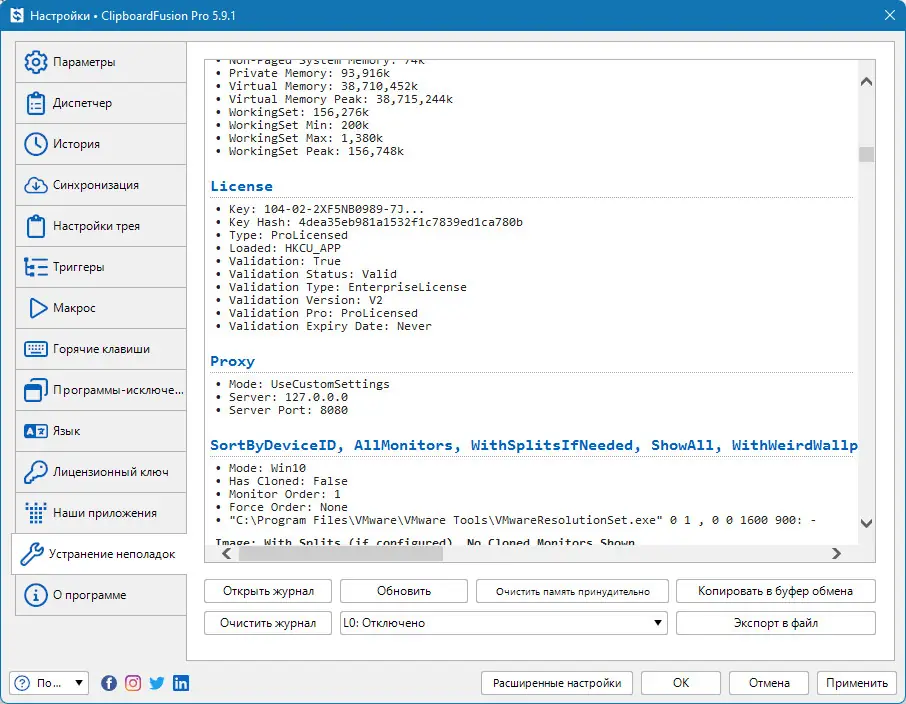Click the Экспорт в файл button
This screenshot has height=704, width=906.
(775, 623)
